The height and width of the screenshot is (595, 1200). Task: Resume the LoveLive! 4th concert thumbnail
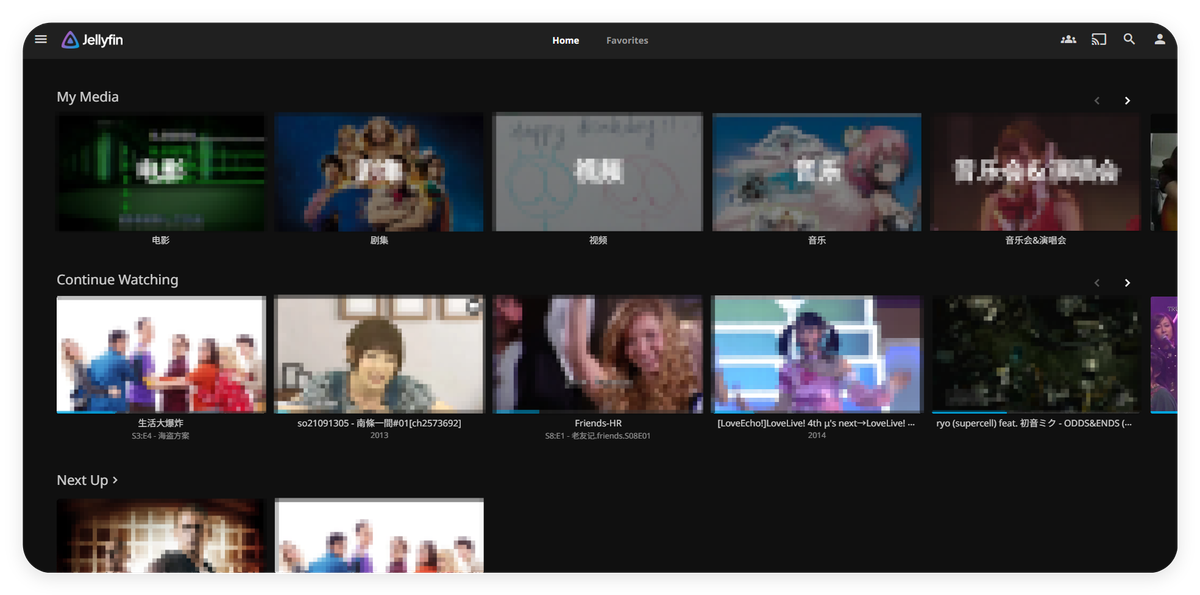click(817, 354)
